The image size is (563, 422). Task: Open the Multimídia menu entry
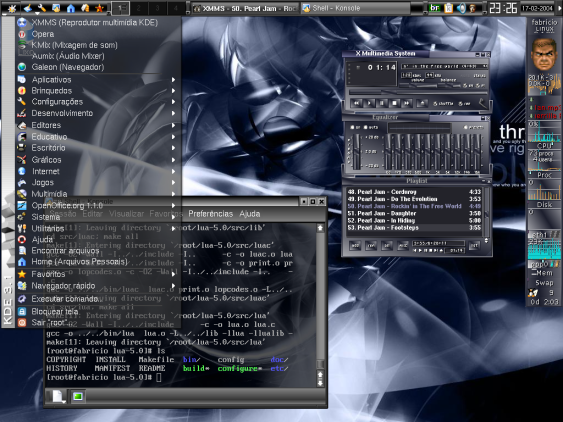pos(98,194)
